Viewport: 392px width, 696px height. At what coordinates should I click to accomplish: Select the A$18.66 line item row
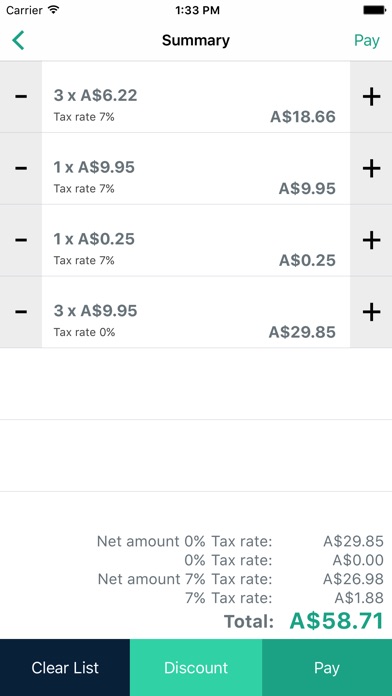(x=196, y=97)
